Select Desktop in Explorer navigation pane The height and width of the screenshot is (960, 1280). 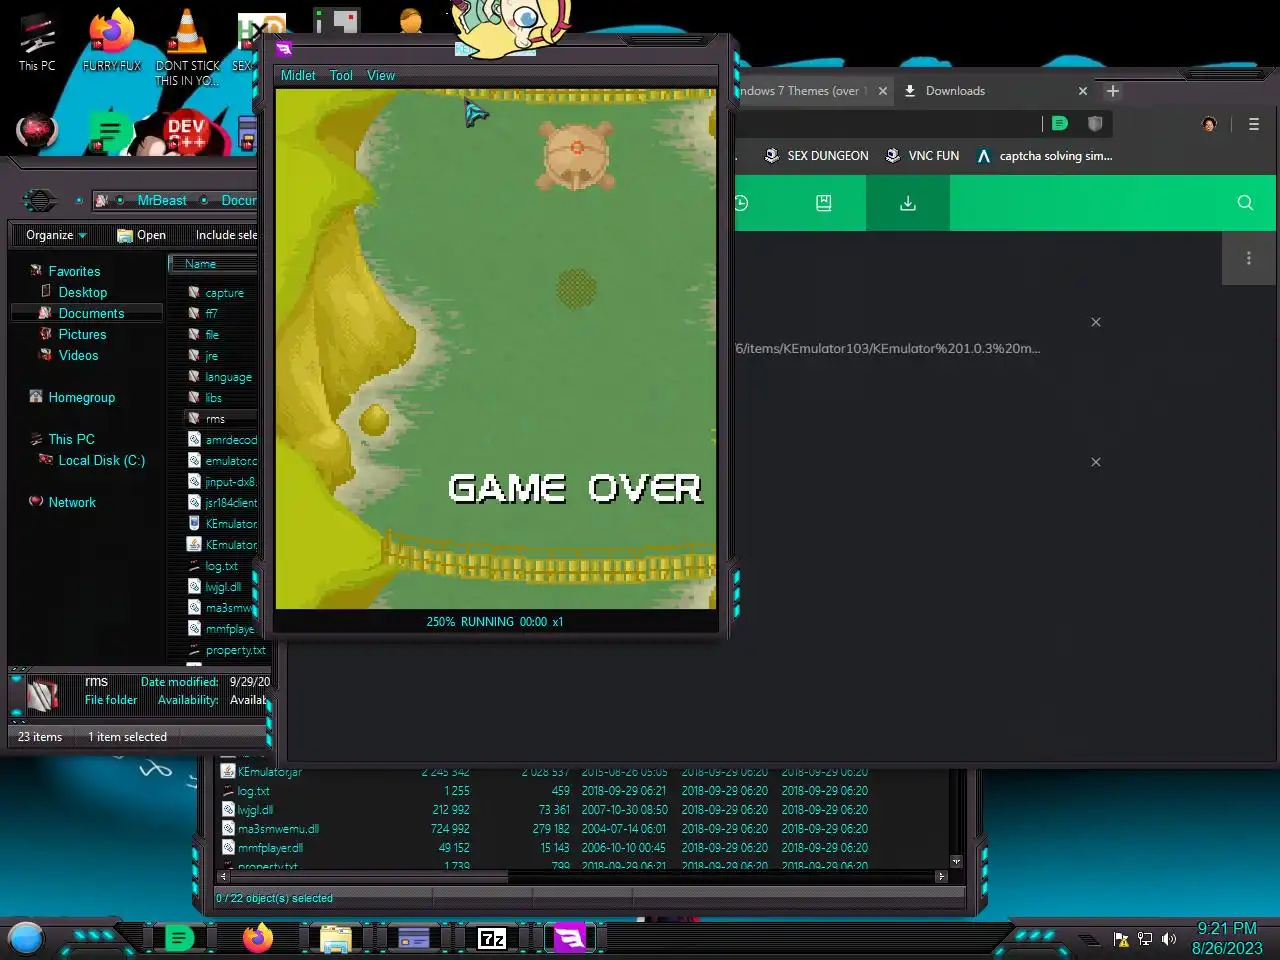(x=82, y=292)
